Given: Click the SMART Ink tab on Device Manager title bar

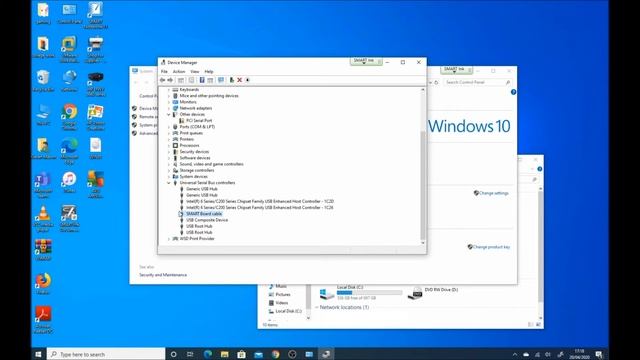Looking at the screenshot, I should tap(366, 61).
